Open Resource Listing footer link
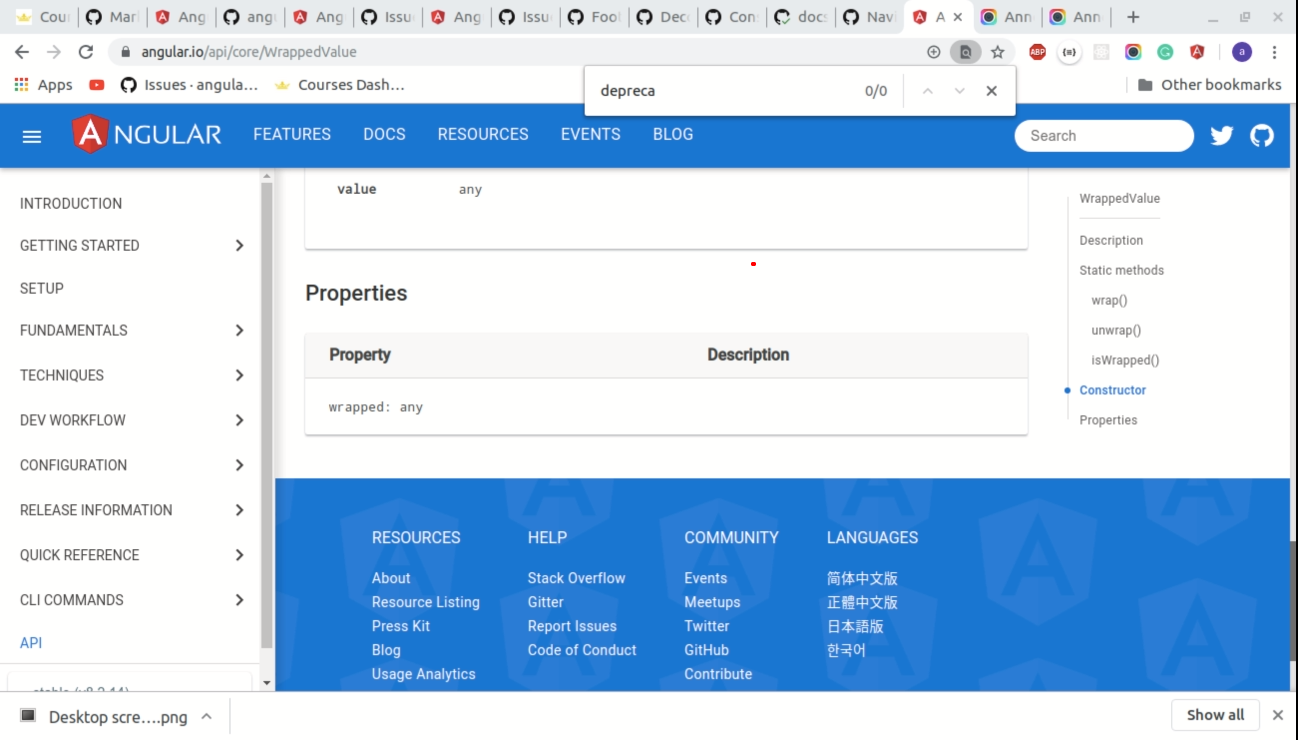This screenshot has height=740, width=1298. pos(426,602)
